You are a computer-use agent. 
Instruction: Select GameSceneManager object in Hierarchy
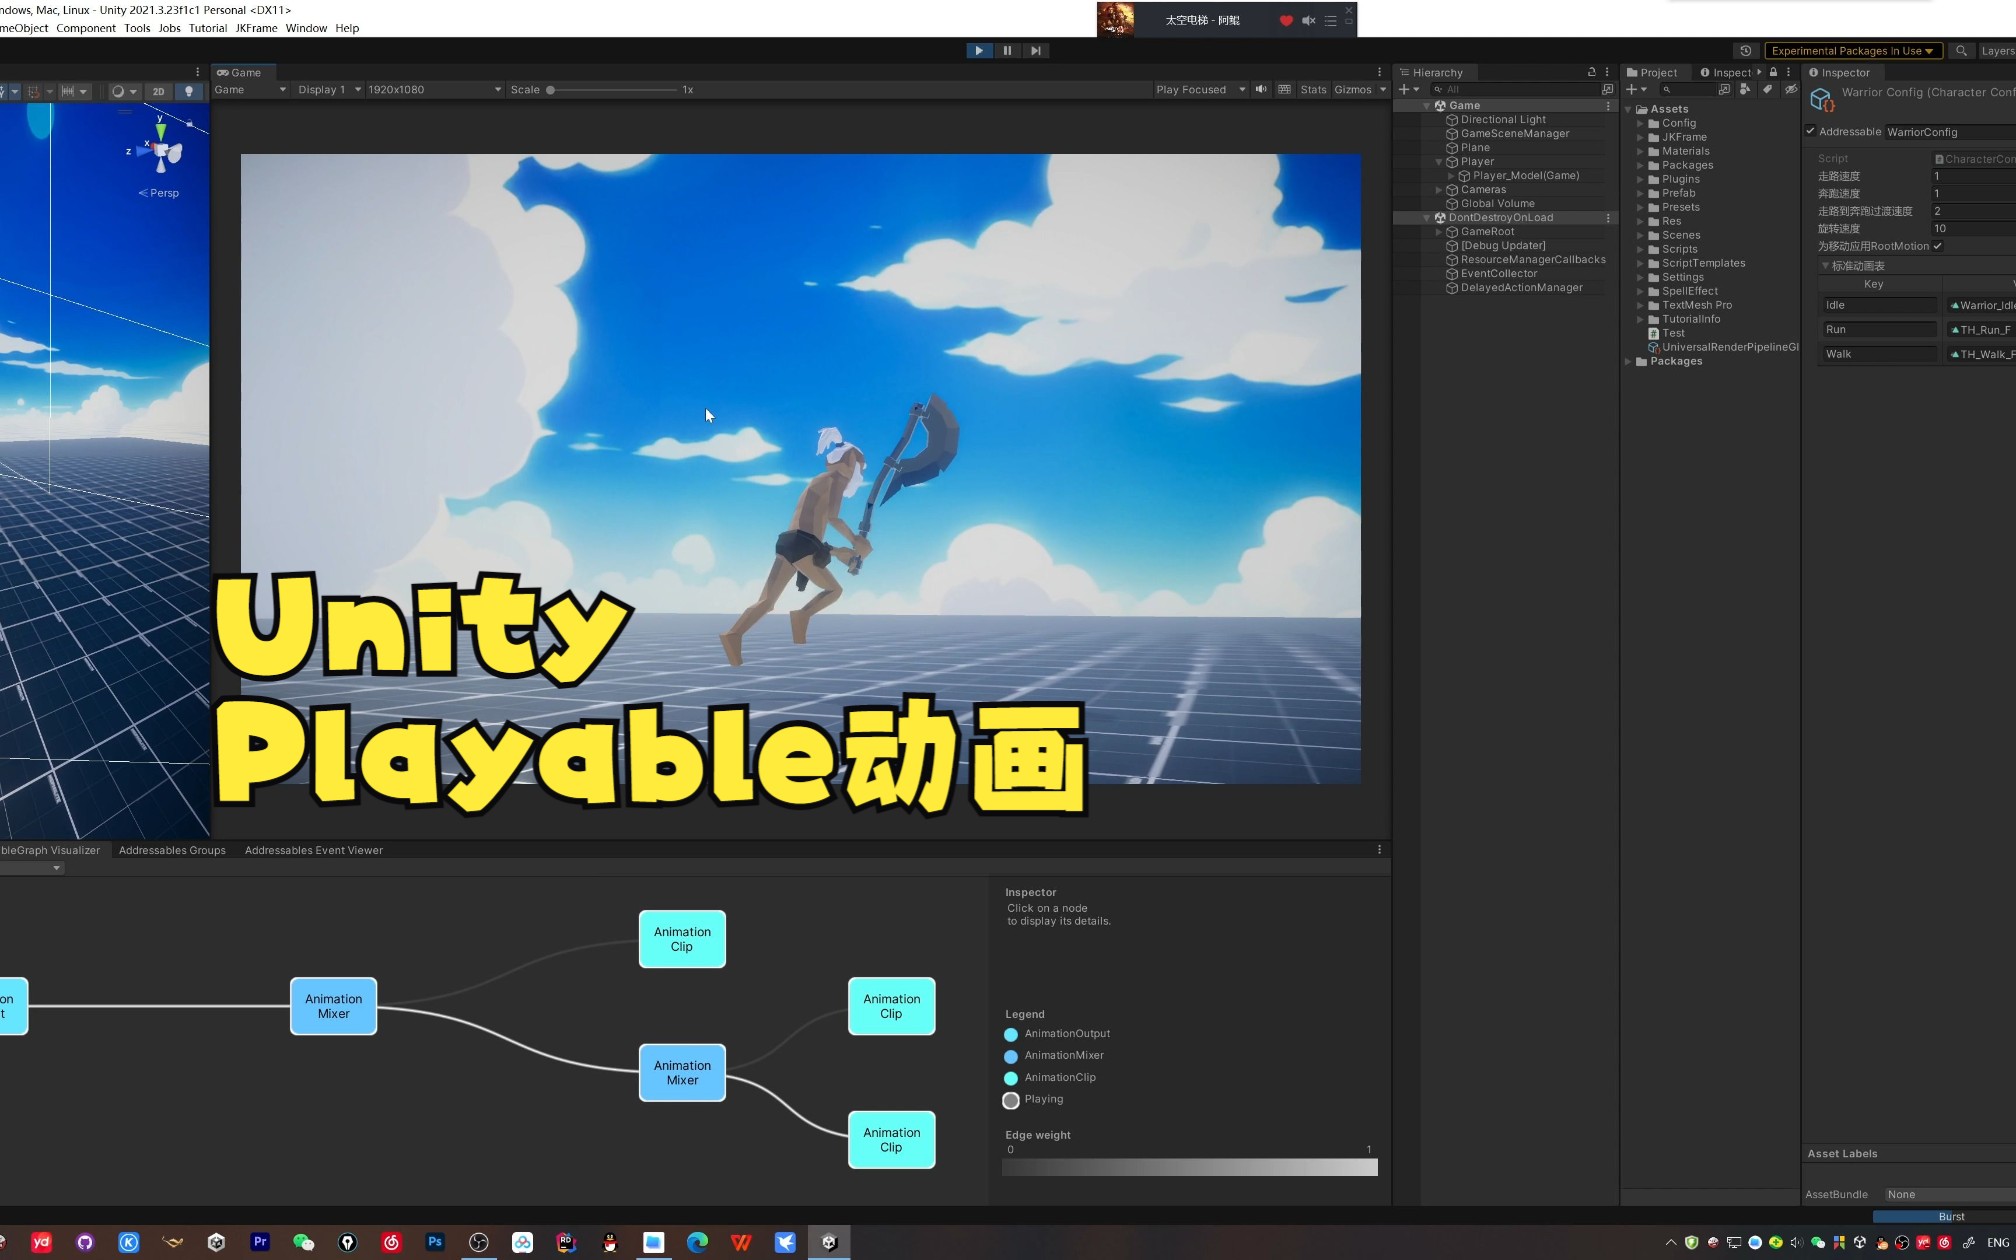1514,133
